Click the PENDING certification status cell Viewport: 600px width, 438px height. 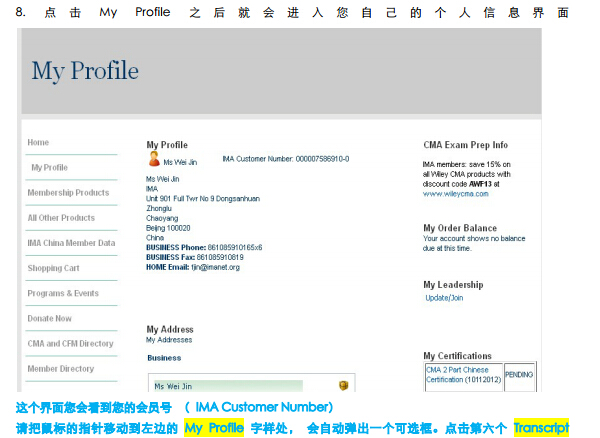[x=519, y=375]
